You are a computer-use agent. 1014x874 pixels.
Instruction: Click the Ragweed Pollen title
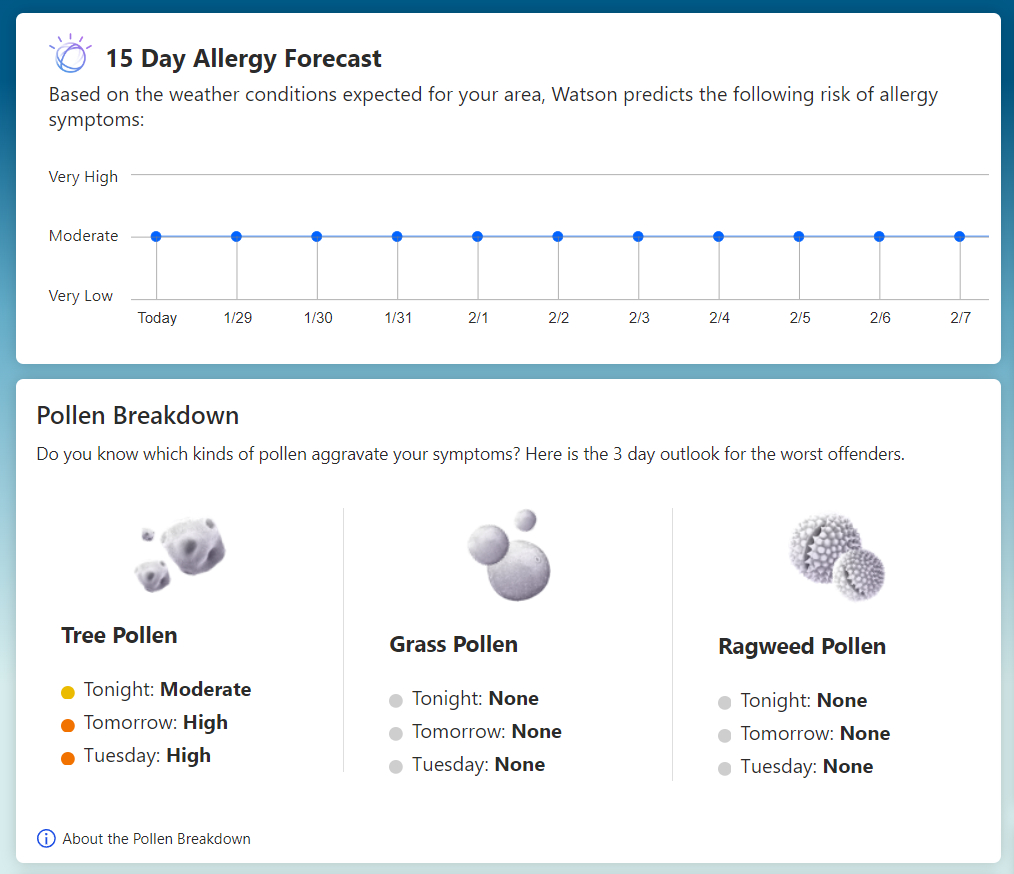802,646
